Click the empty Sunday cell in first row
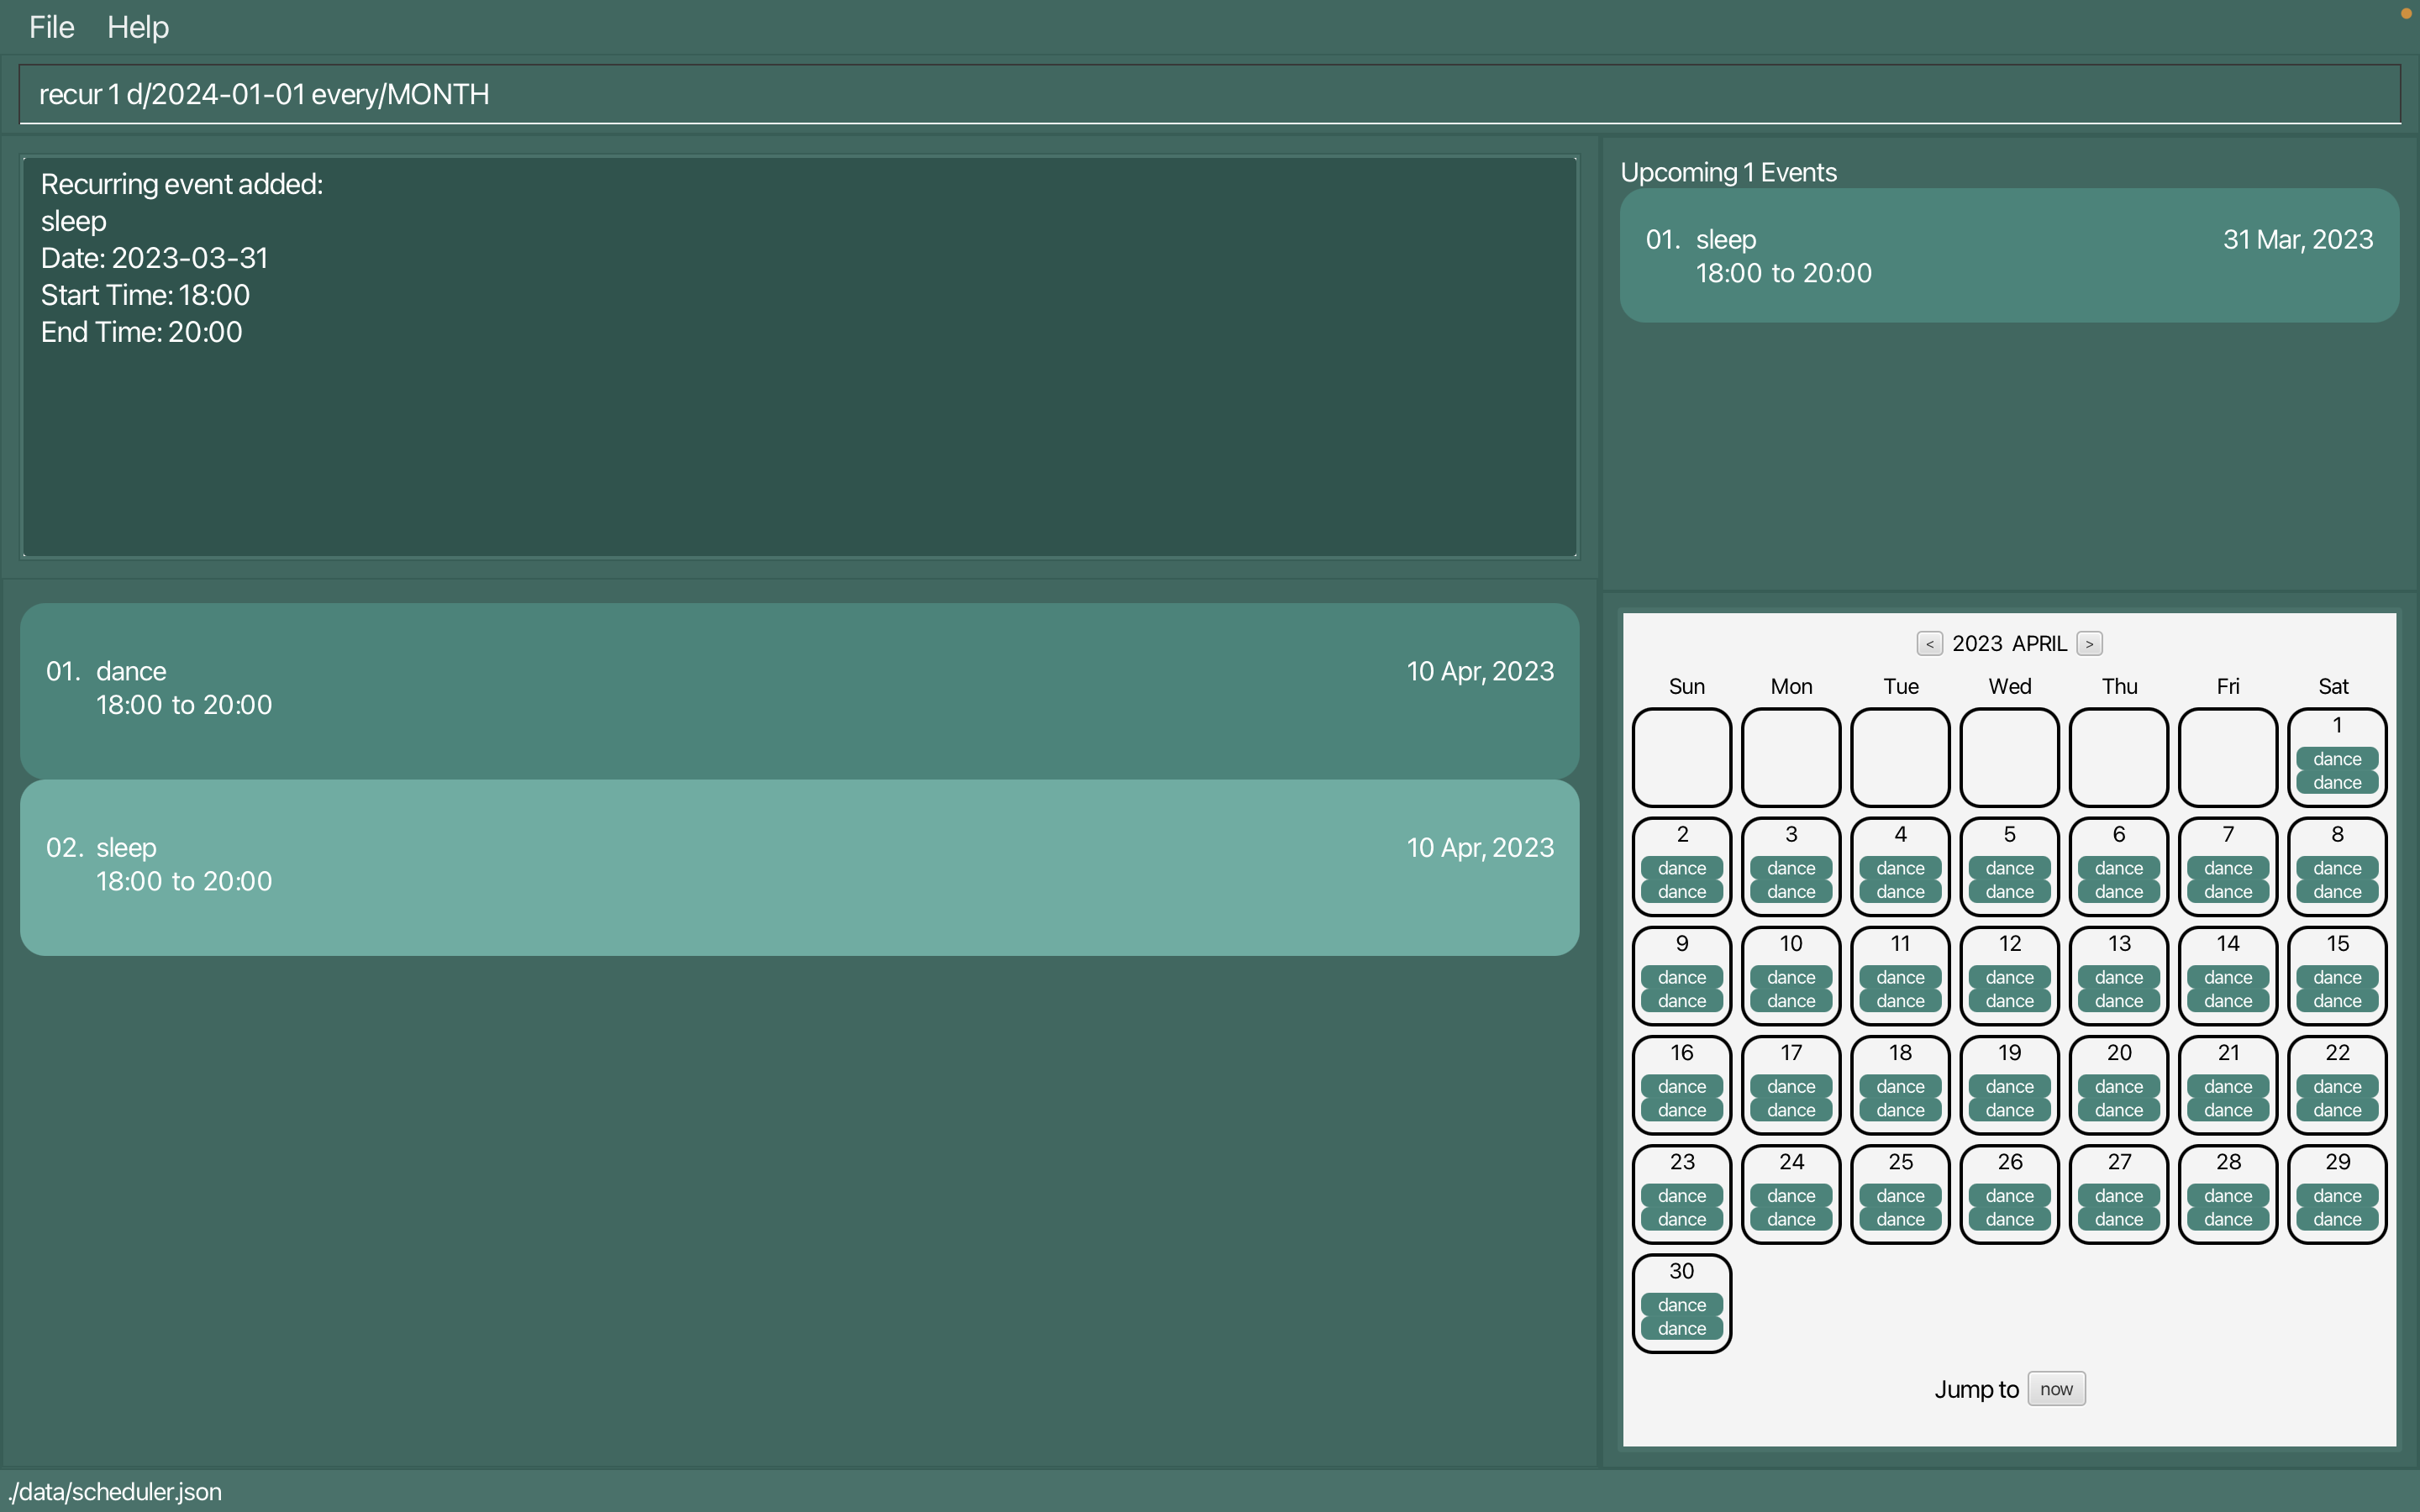The height and width of the screenshot is (1512, 2420). pos(1681,757)
